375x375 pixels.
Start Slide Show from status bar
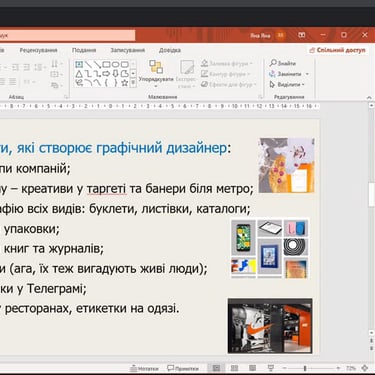[271, 368]
